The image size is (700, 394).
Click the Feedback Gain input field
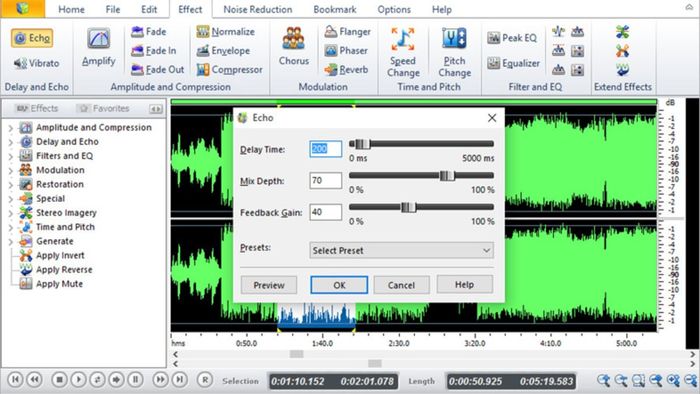click(325, 212)
